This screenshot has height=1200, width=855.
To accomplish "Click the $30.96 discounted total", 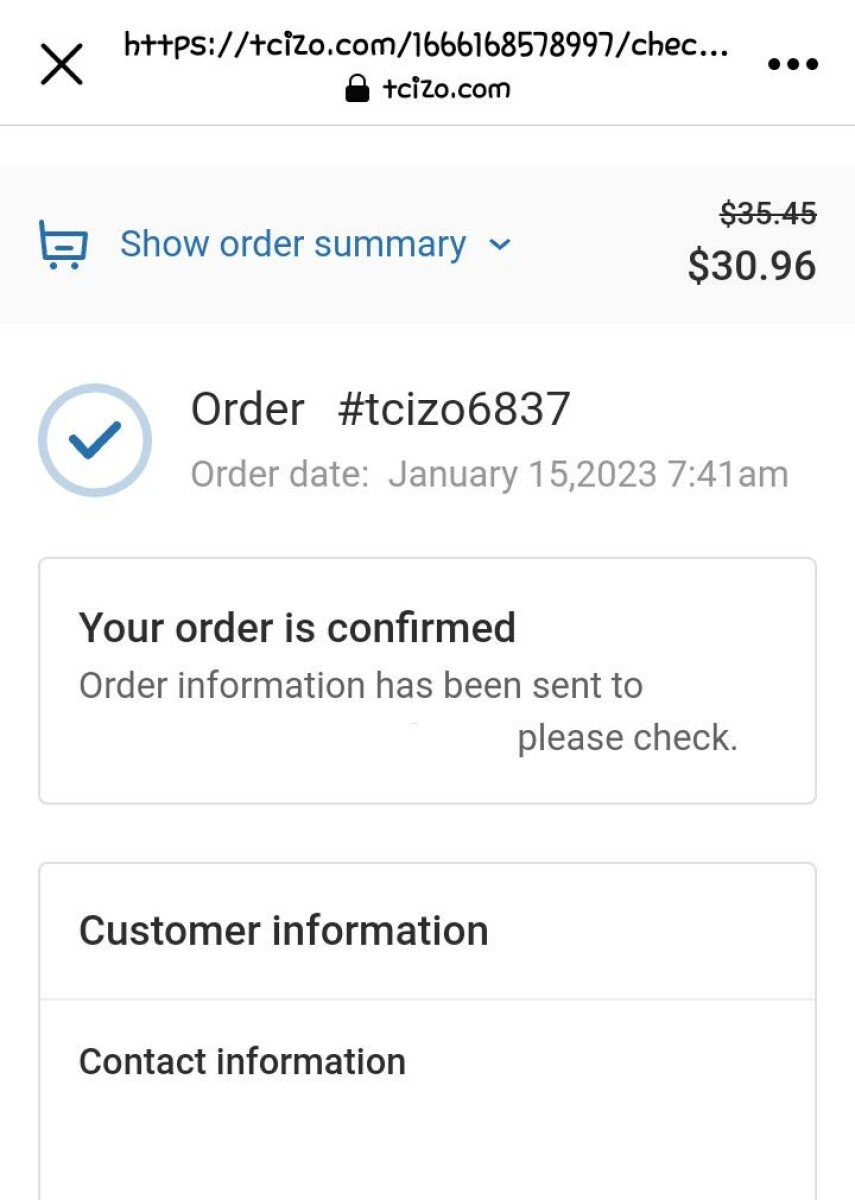I will 751,266.
